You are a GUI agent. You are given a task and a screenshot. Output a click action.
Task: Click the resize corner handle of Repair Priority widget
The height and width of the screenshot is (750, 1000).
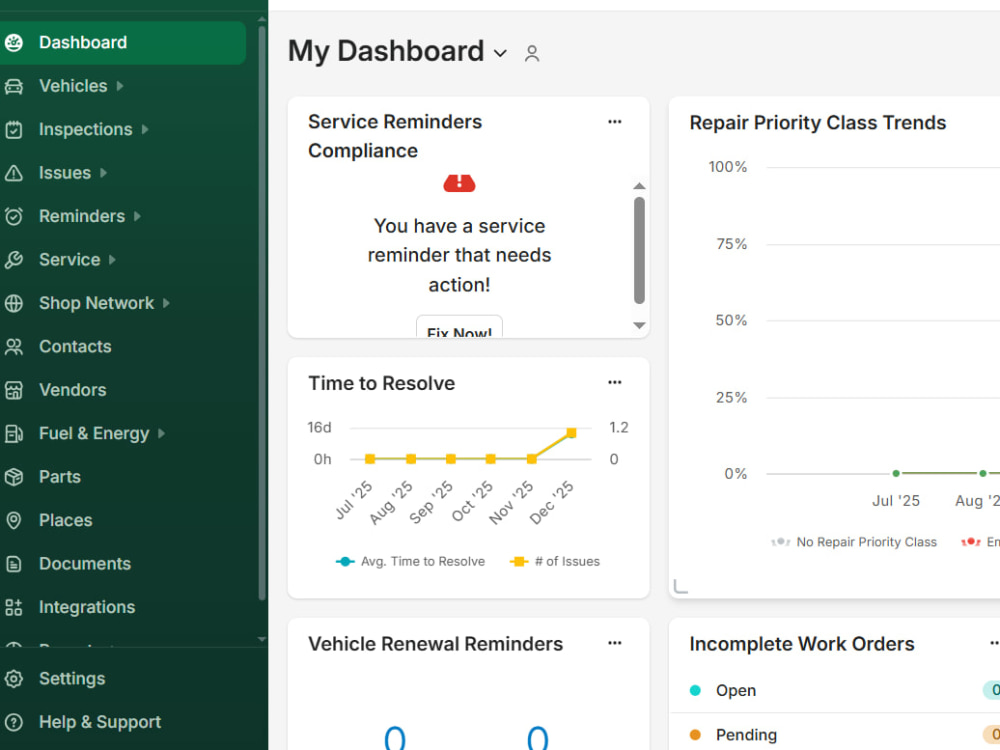[680, 586]
